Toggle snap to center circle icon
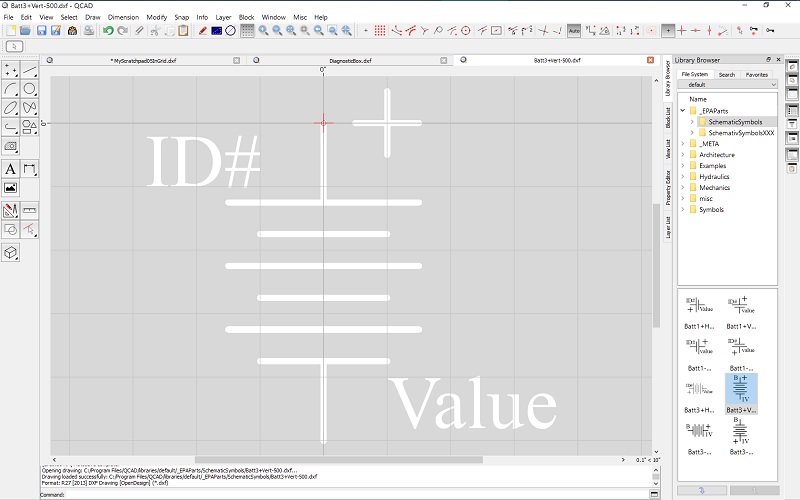800x500 pixels. tap(465, 31)
